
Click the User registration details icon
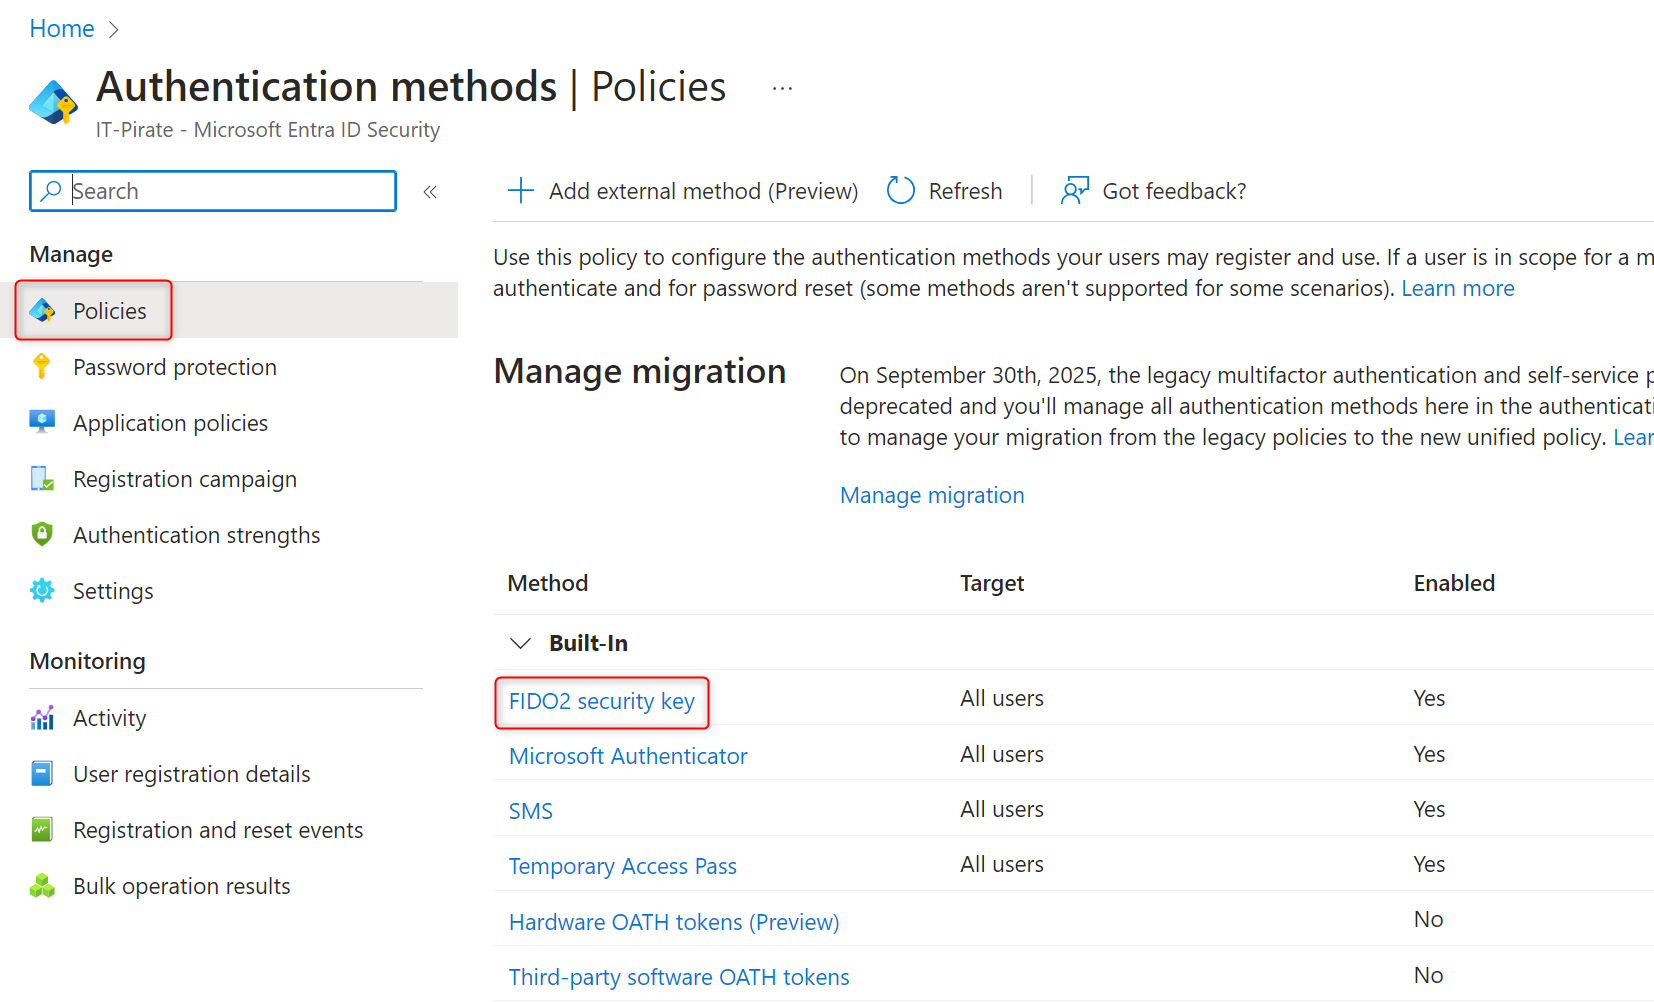42,774
